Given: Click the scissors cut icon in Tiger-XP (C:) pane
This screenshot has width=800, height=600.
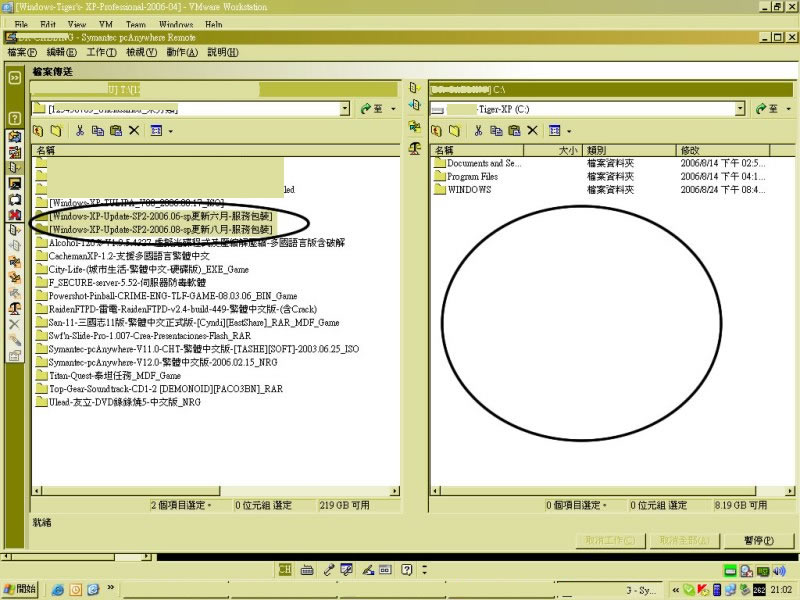Looking at the screenshot, I should click(x=478, y=131).
